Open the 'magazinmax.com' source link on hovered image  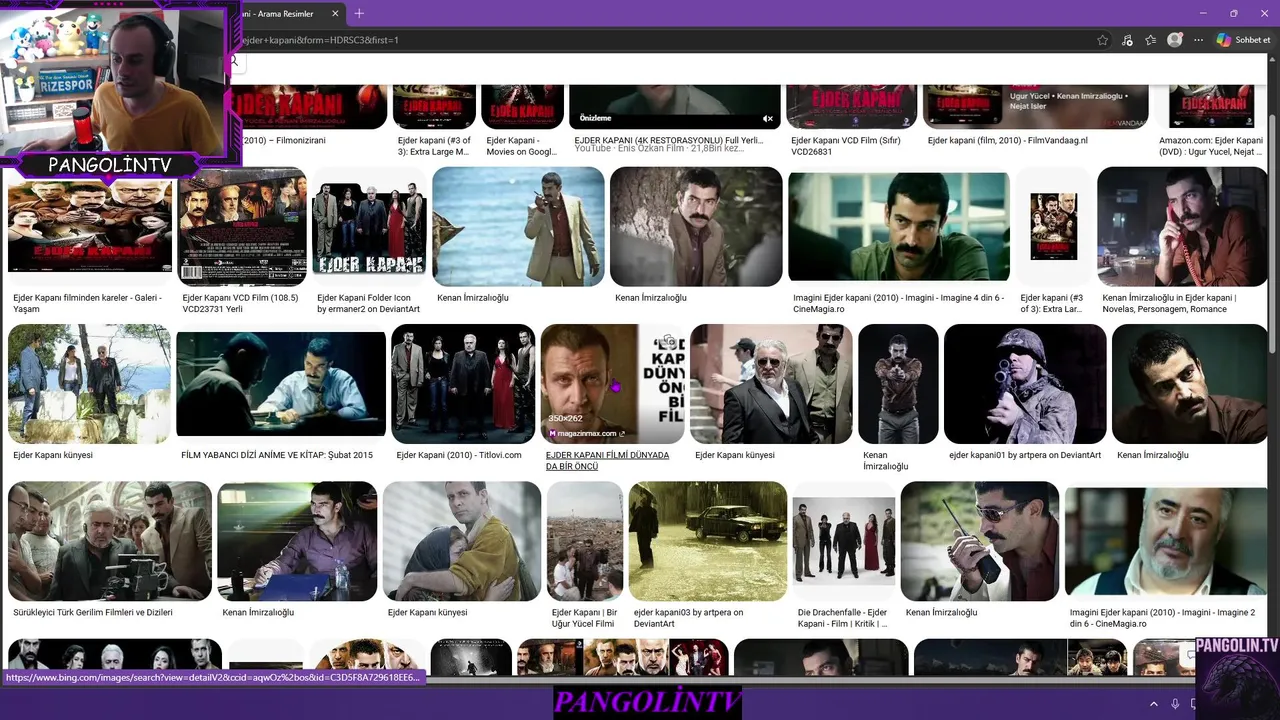[x=586, y=433]
